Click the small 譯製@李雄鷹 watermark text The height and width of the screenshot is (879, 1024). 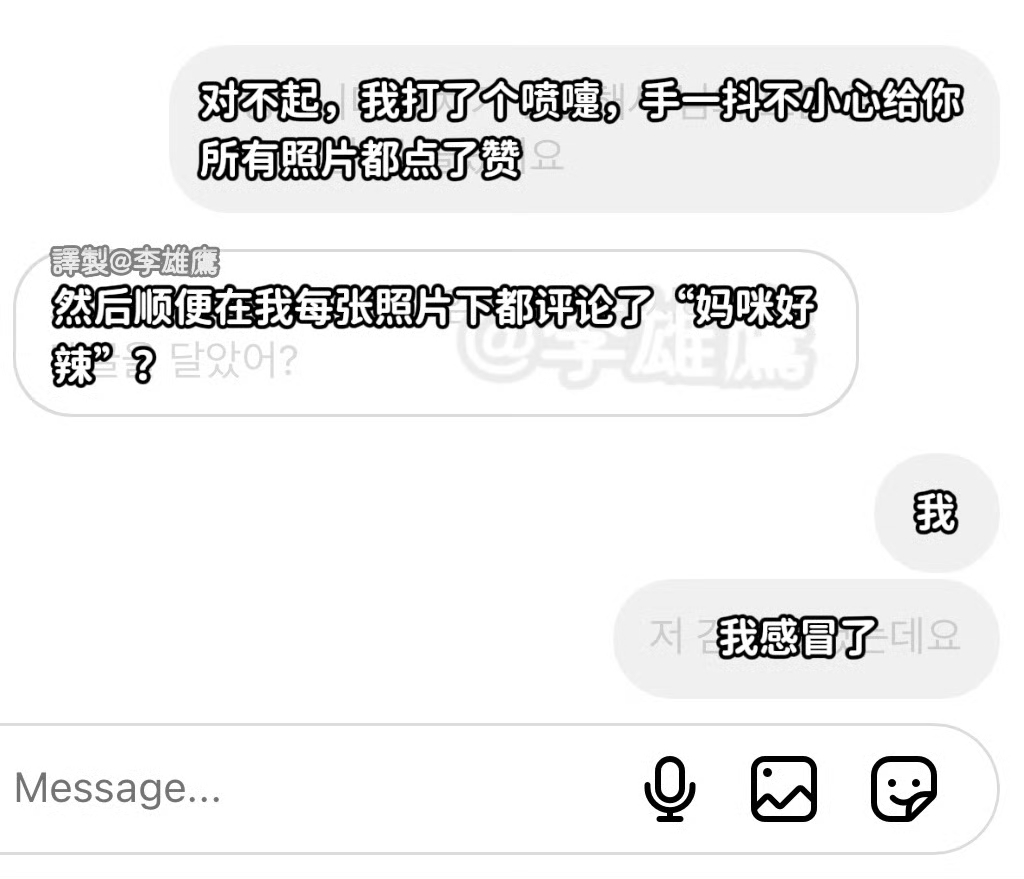pyautogui.click(x=135, y=261)
